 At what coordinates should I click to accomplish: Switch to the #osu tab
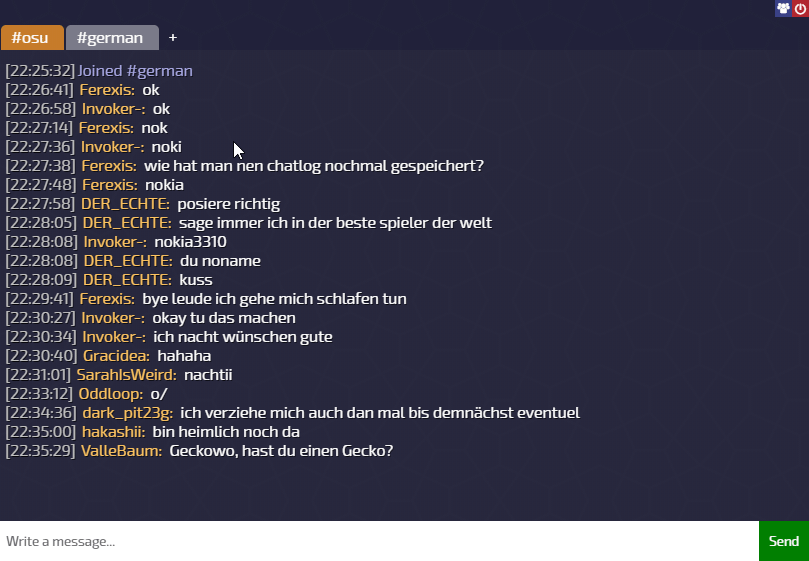(32, 38)
